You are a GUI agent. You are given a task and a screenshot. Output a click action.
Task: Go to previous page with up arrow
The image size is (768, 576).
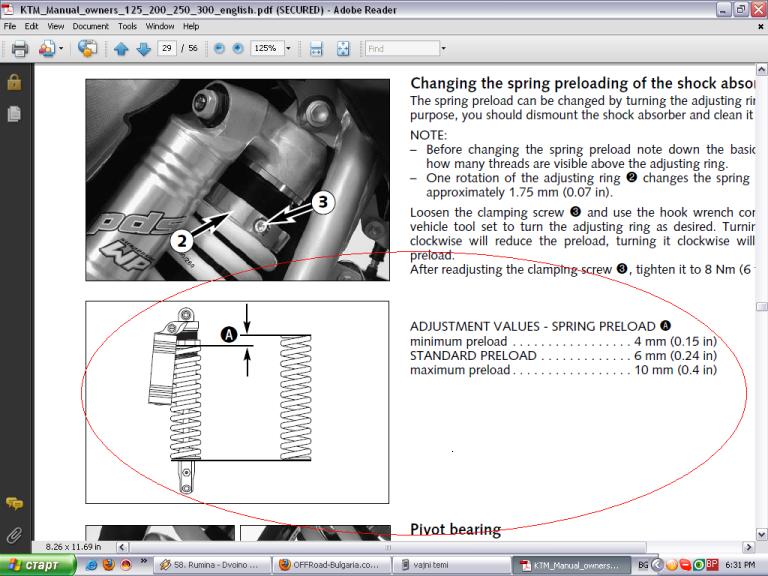(121, 49)
